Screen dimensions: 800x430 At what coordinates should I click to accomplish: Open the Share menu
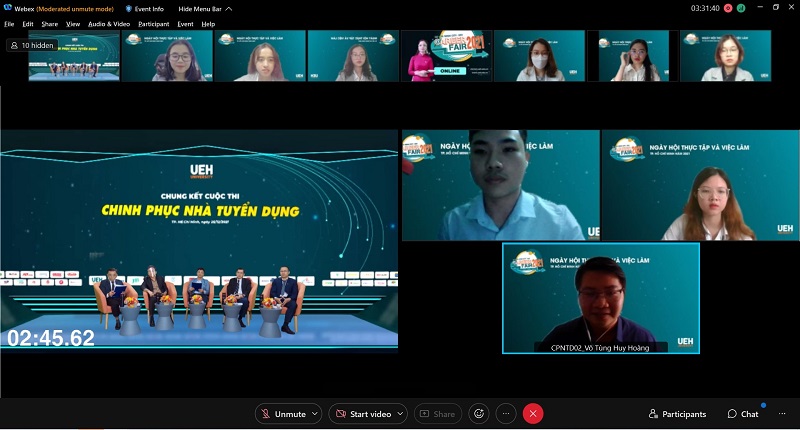click(x=49, y=24)
